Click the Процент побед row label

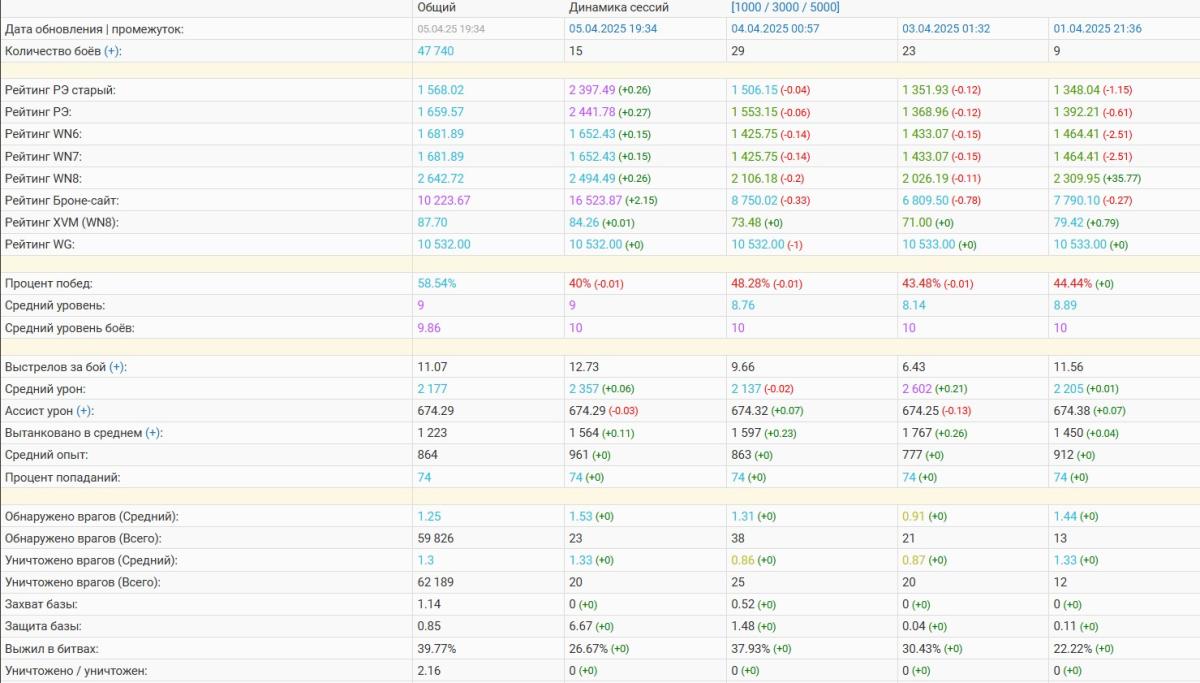tap(49, 283)
